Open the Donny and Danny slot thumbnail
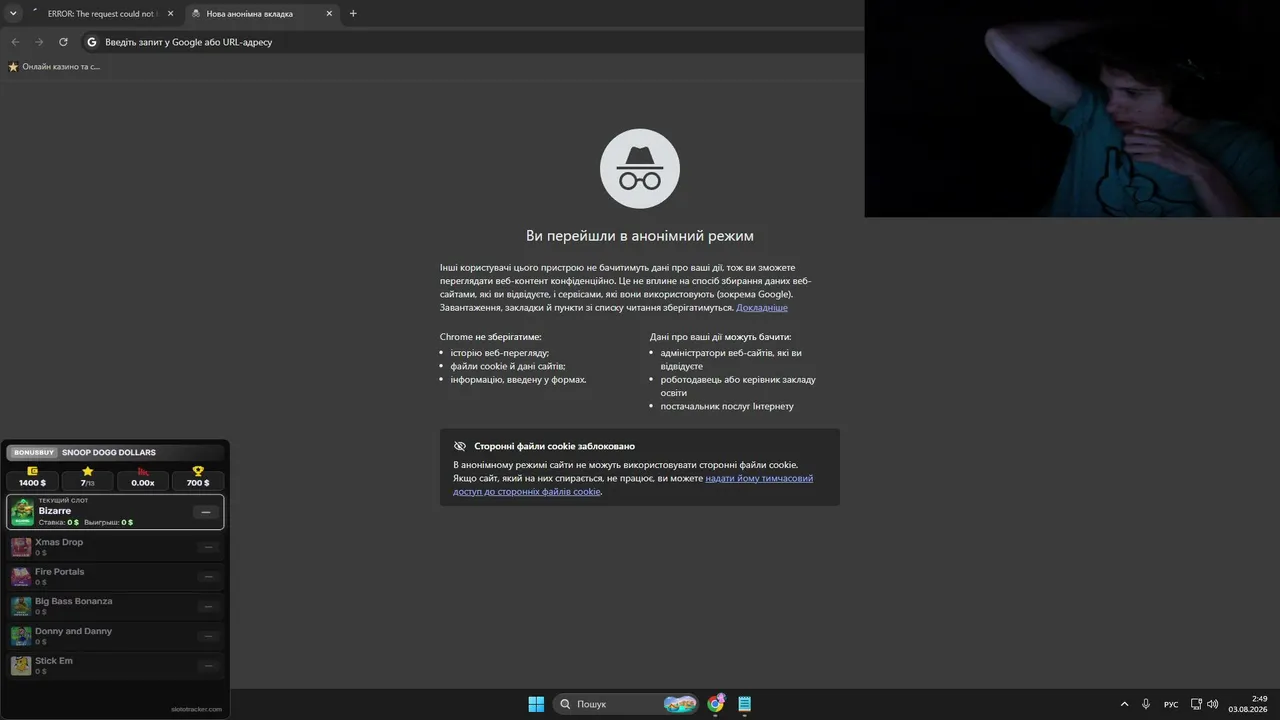Screen dimensions: 1280x720 point(21,636)
